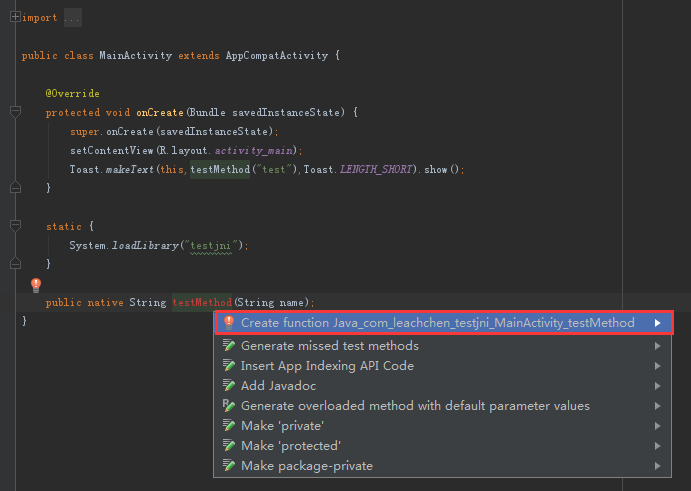Screen dimensions: 691x491
Task: Click the red testMethod name in native declaration
Action: [202, 302]
